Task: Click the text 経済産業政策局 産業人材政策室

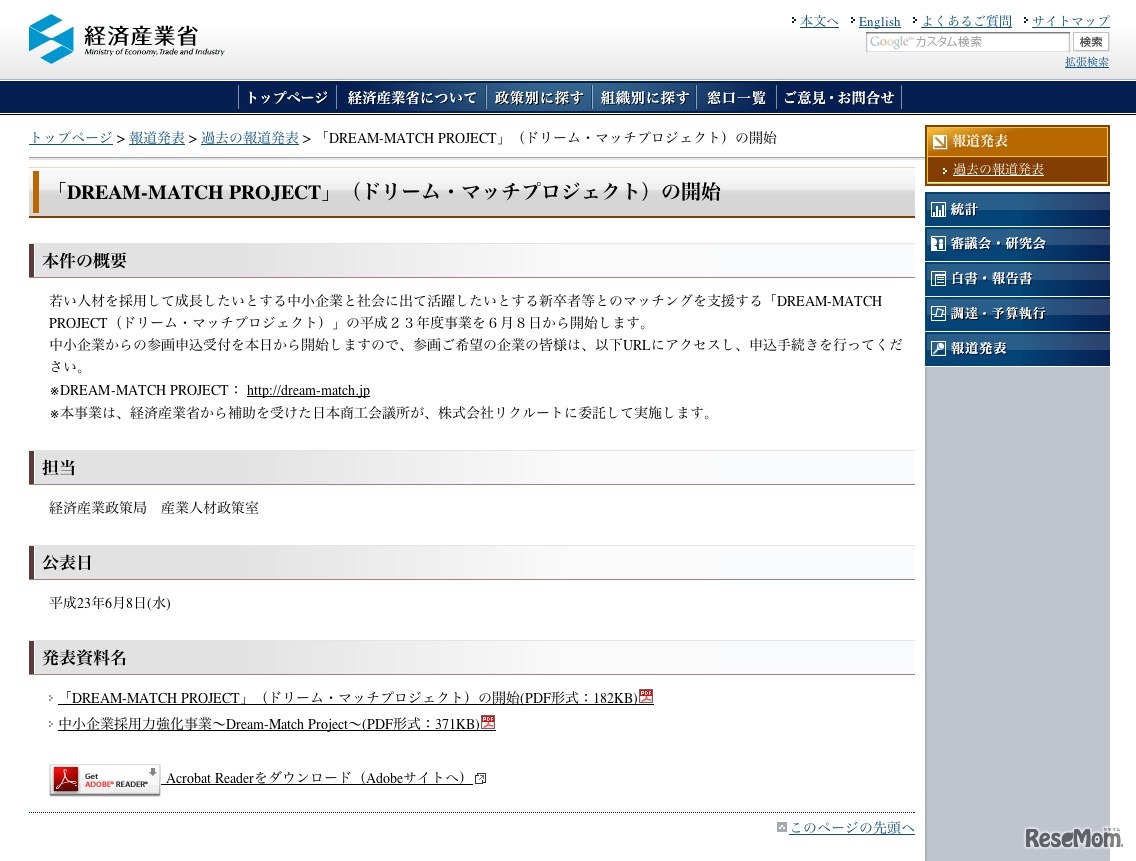Action: (154, 507)
